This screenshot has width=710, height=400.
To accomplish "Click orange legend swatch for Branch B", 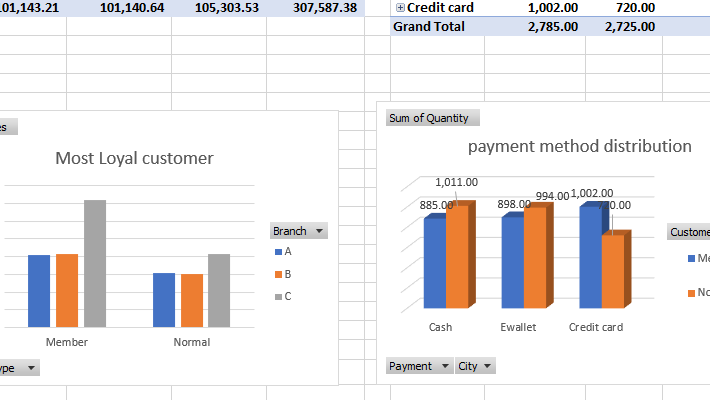I will pyautogui.click(x=277, y=274).
